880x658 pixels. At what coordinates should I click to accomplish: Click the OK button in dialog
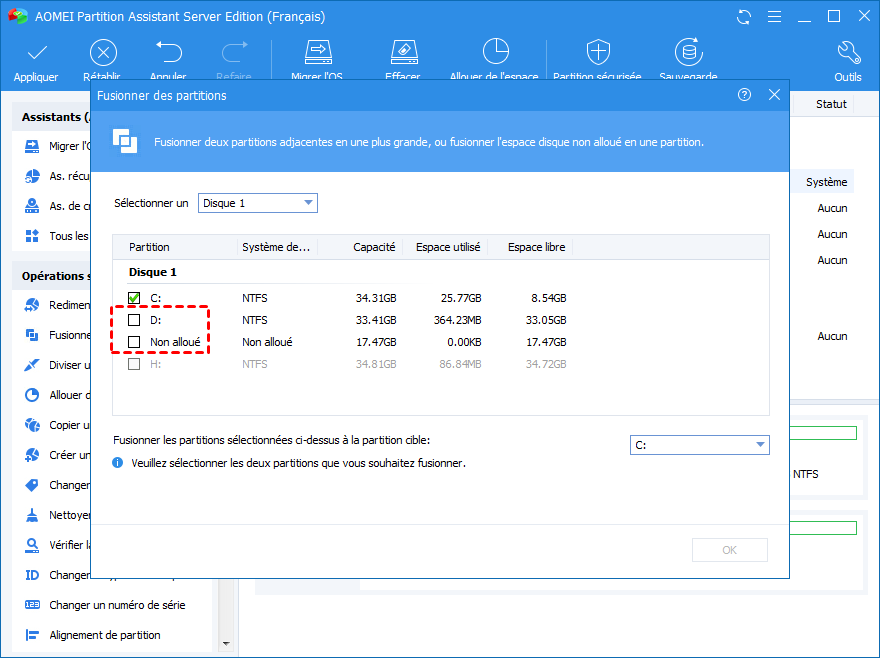[730, 550]
